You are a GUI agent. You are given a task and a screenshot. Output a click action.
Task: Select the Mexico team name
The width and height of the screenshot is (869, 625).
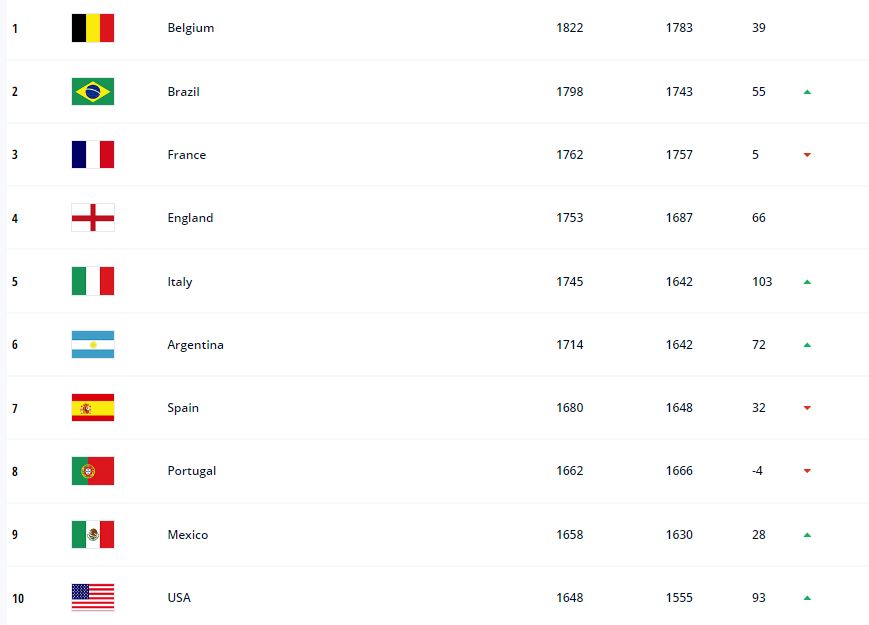(x=187, y=535)
